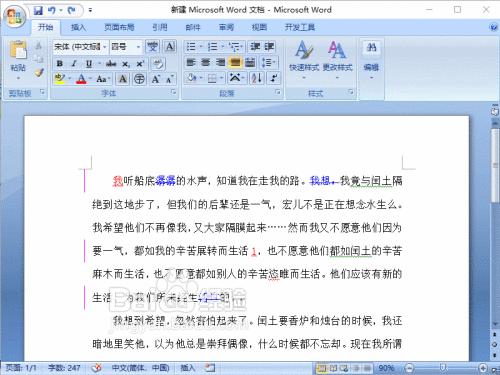Viewport: 500px width, 375px height.
Task: Switch to Print Layout view
Action: [x=322, y=368]
